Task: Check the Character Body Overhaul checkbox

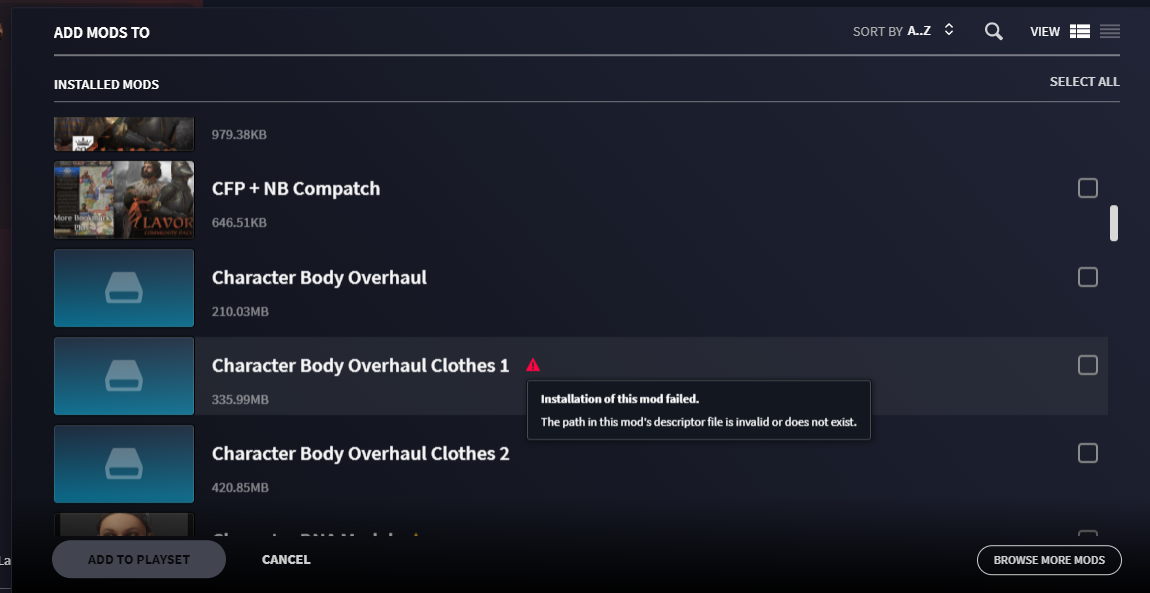Action: (x=1088, y=277)
